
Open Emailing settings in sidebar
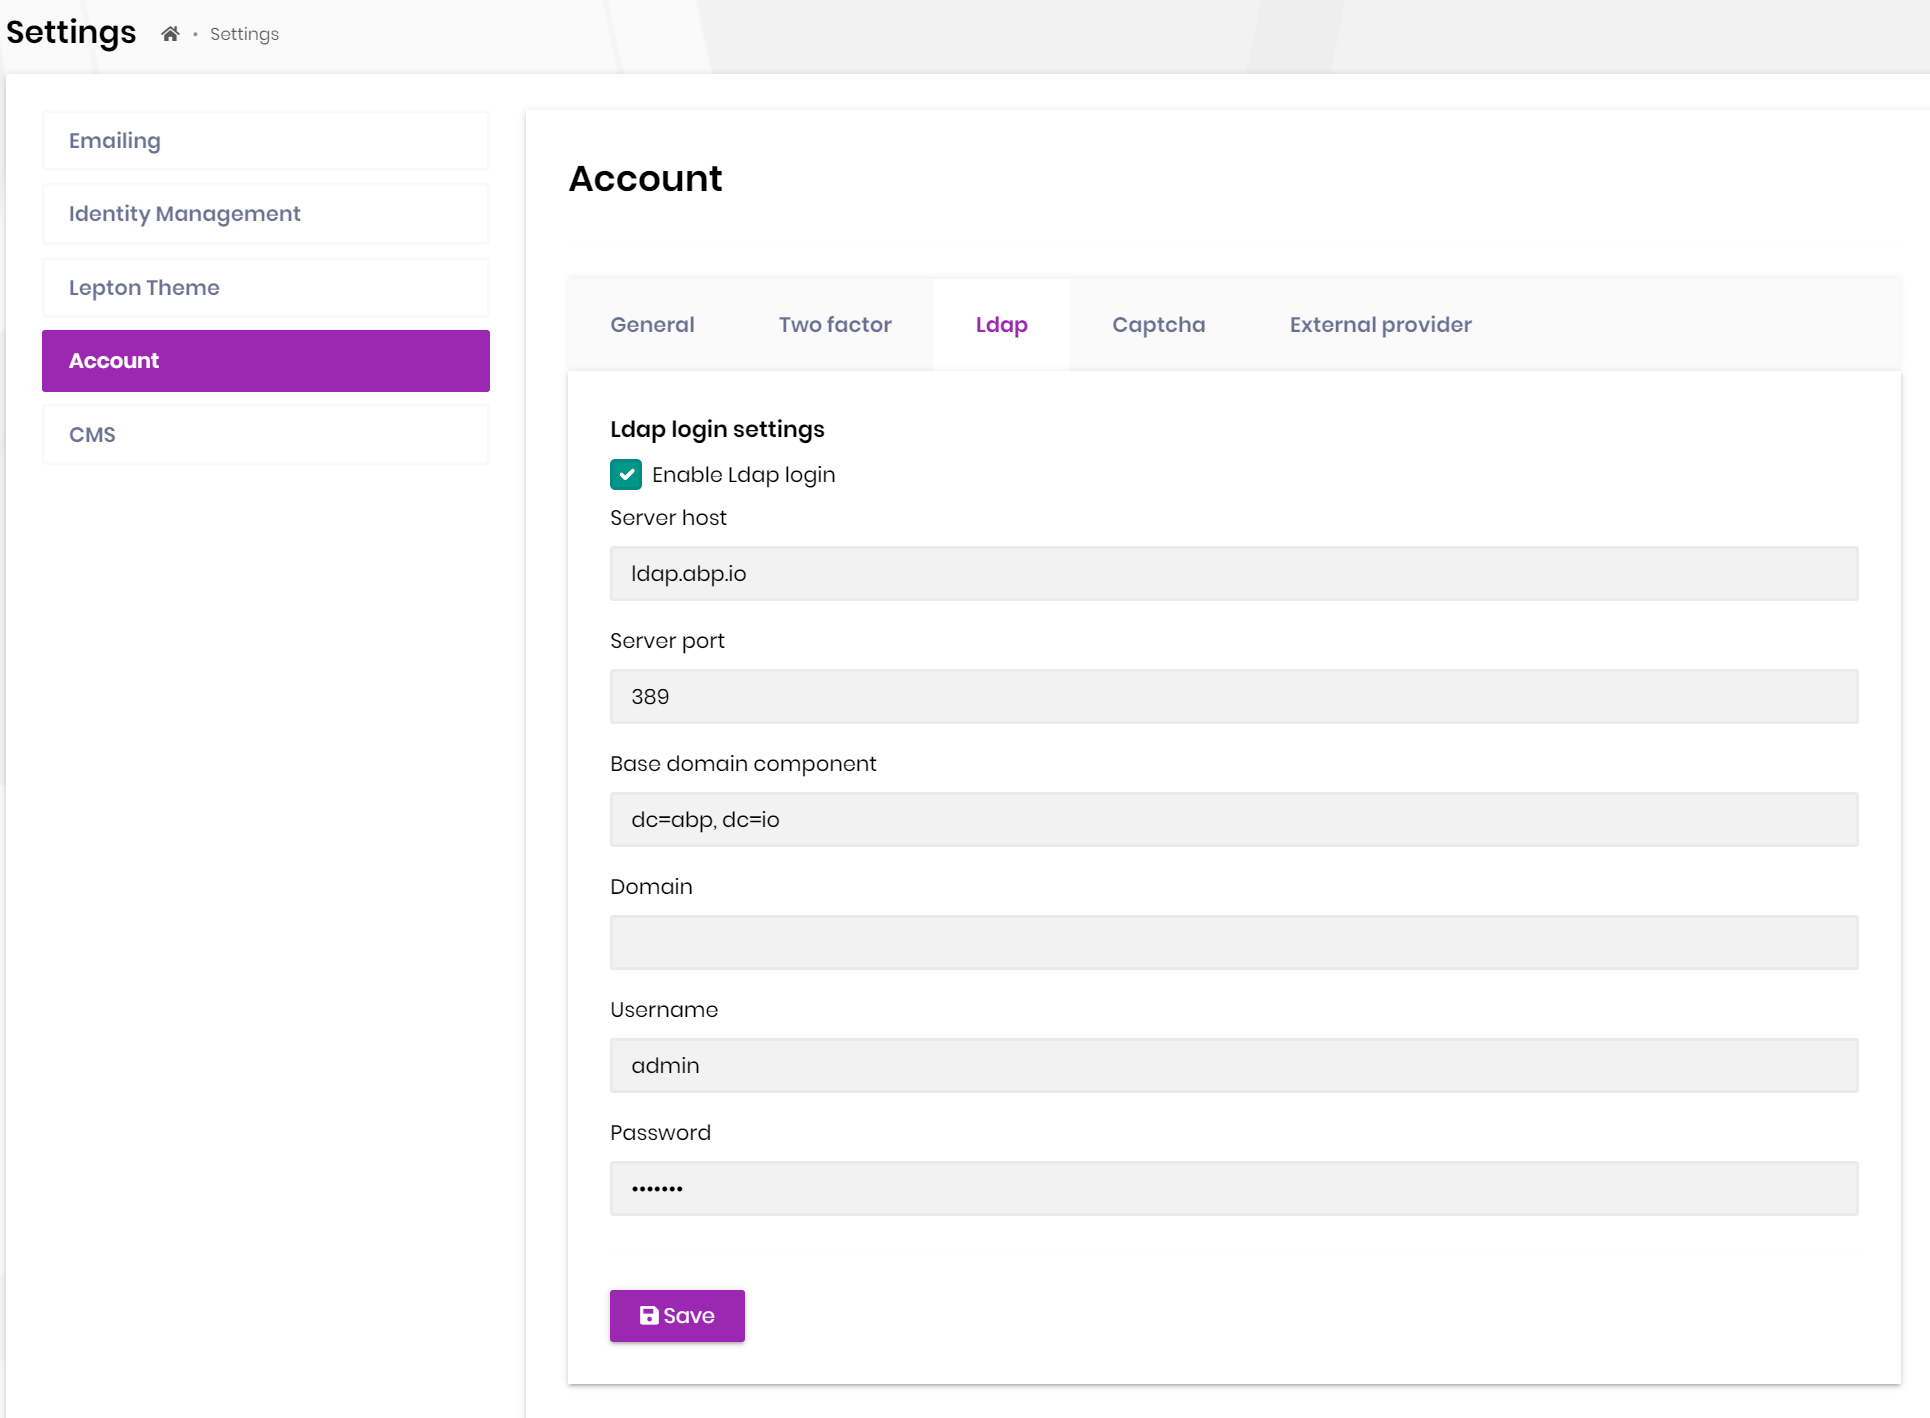[x=265, y=141]
